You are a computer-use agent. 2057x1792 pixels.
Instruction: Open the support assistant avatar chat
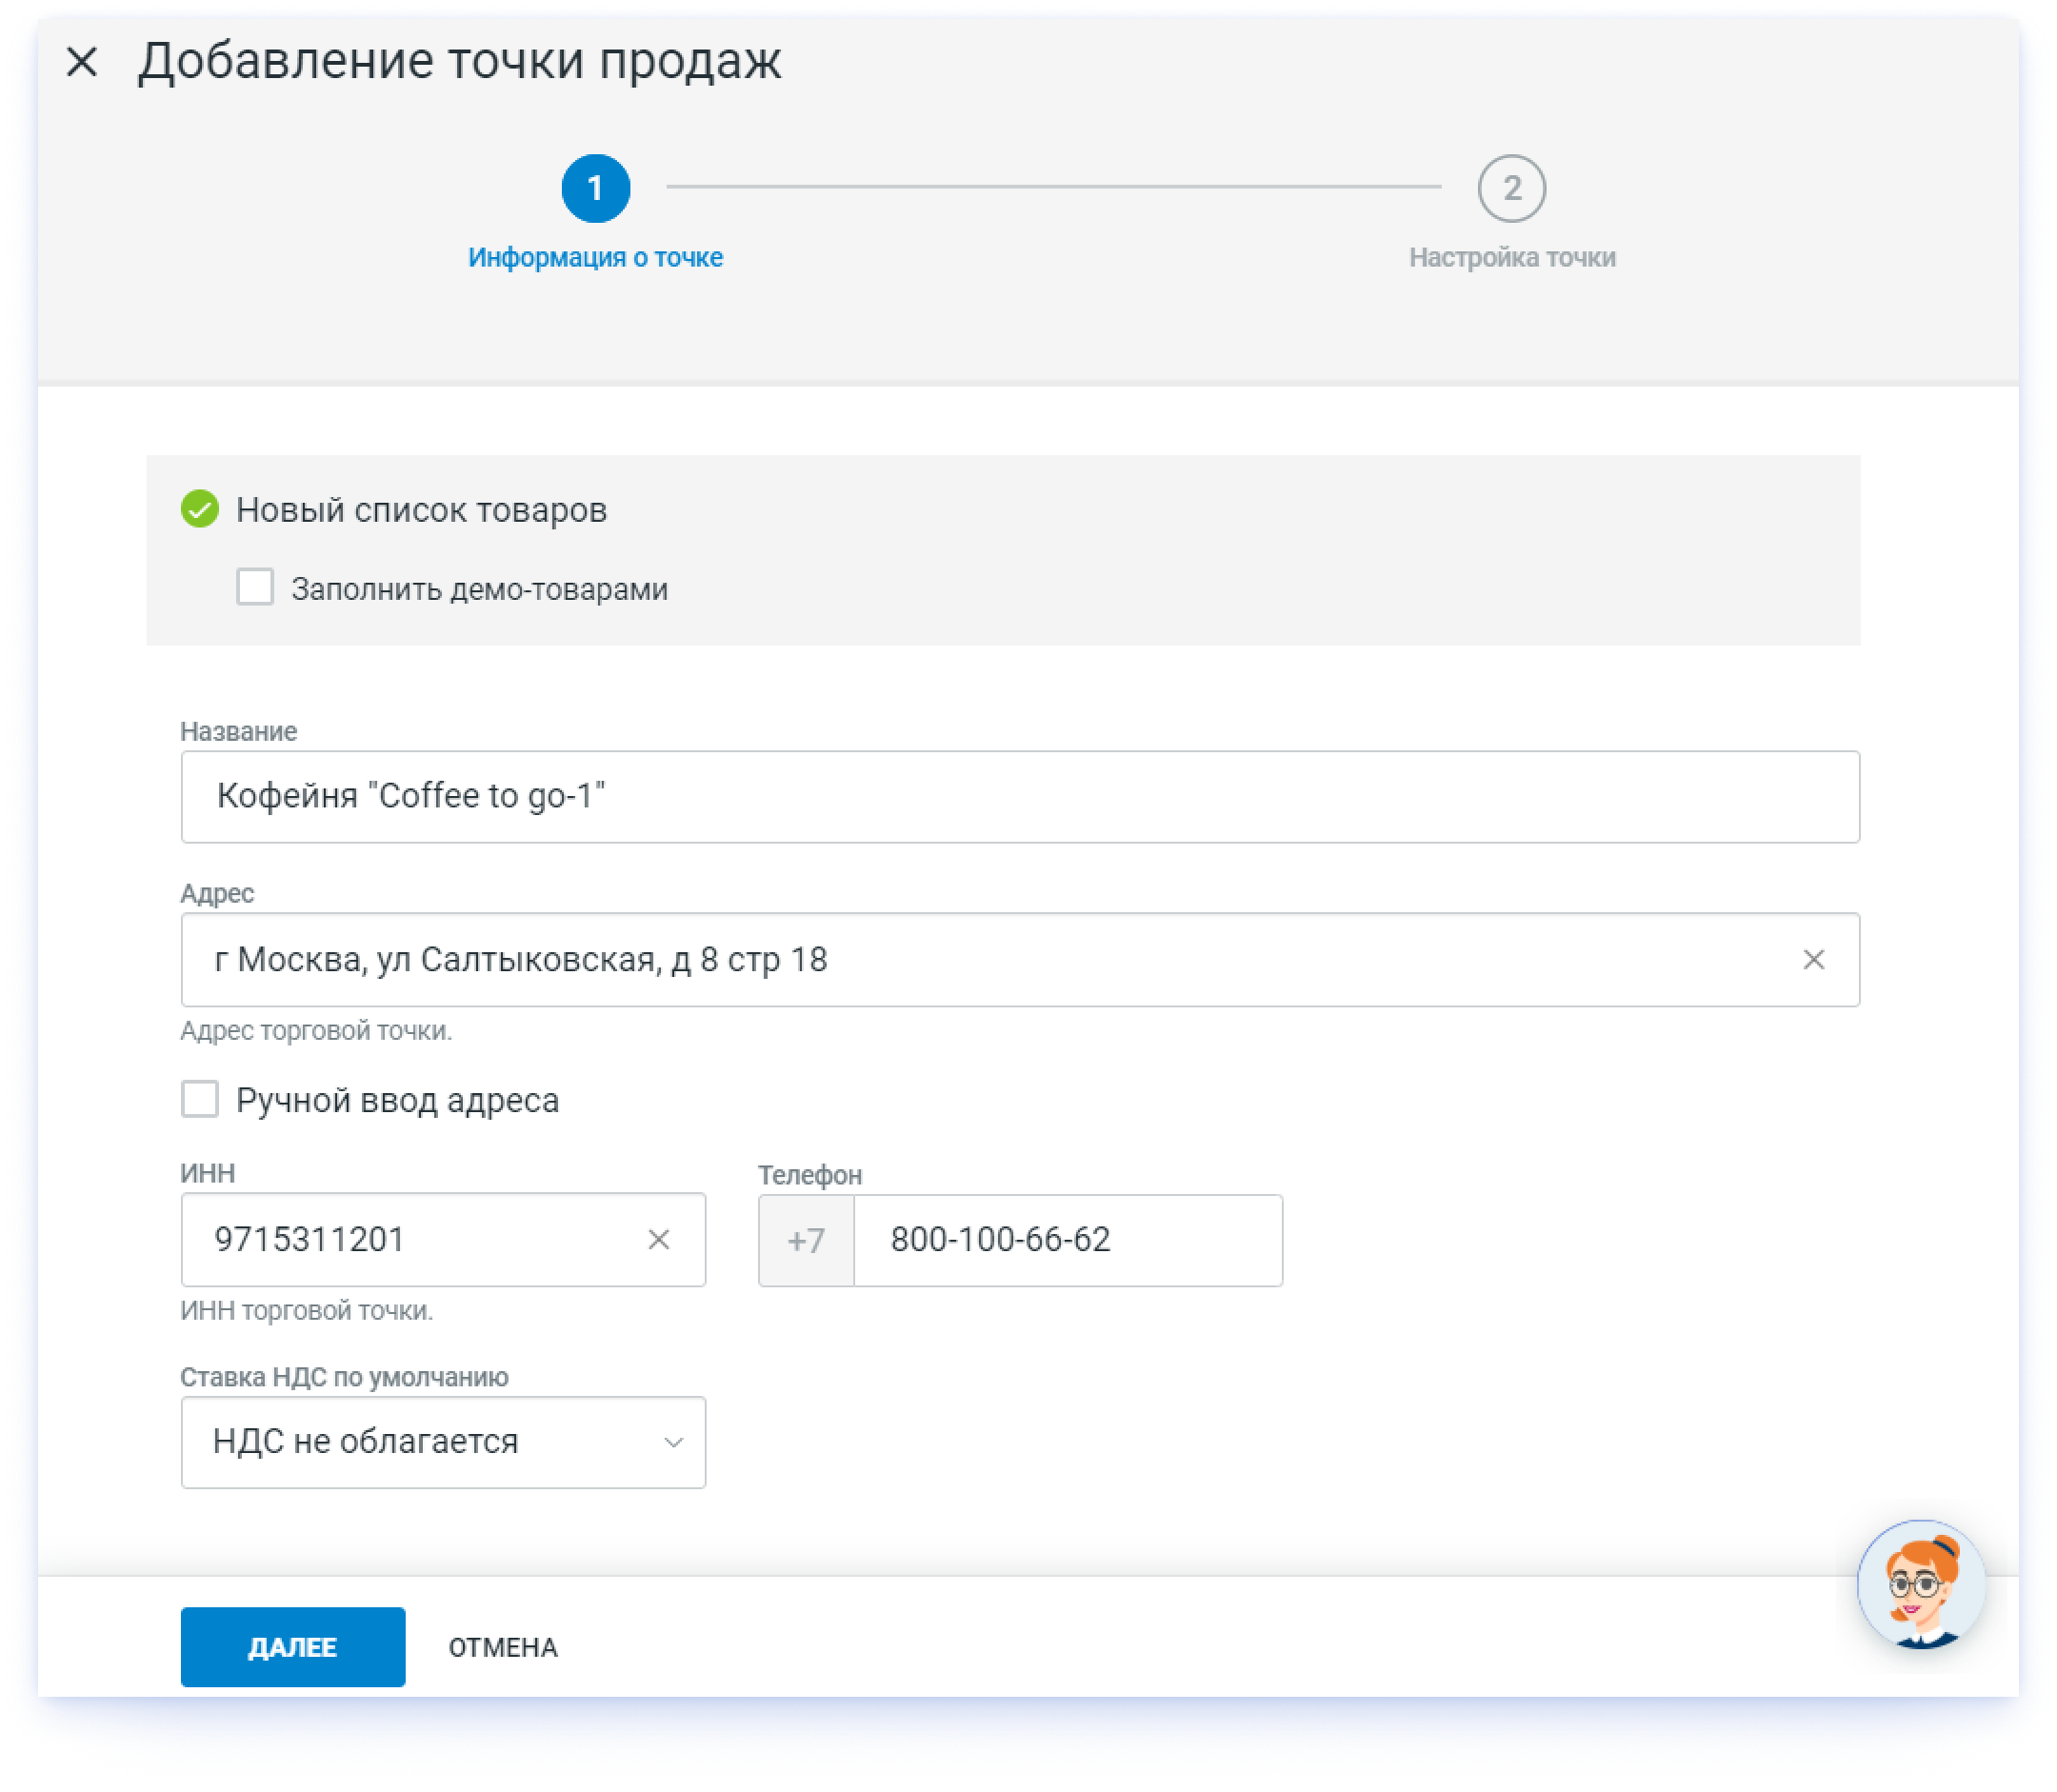[x=1920, y=1585]
